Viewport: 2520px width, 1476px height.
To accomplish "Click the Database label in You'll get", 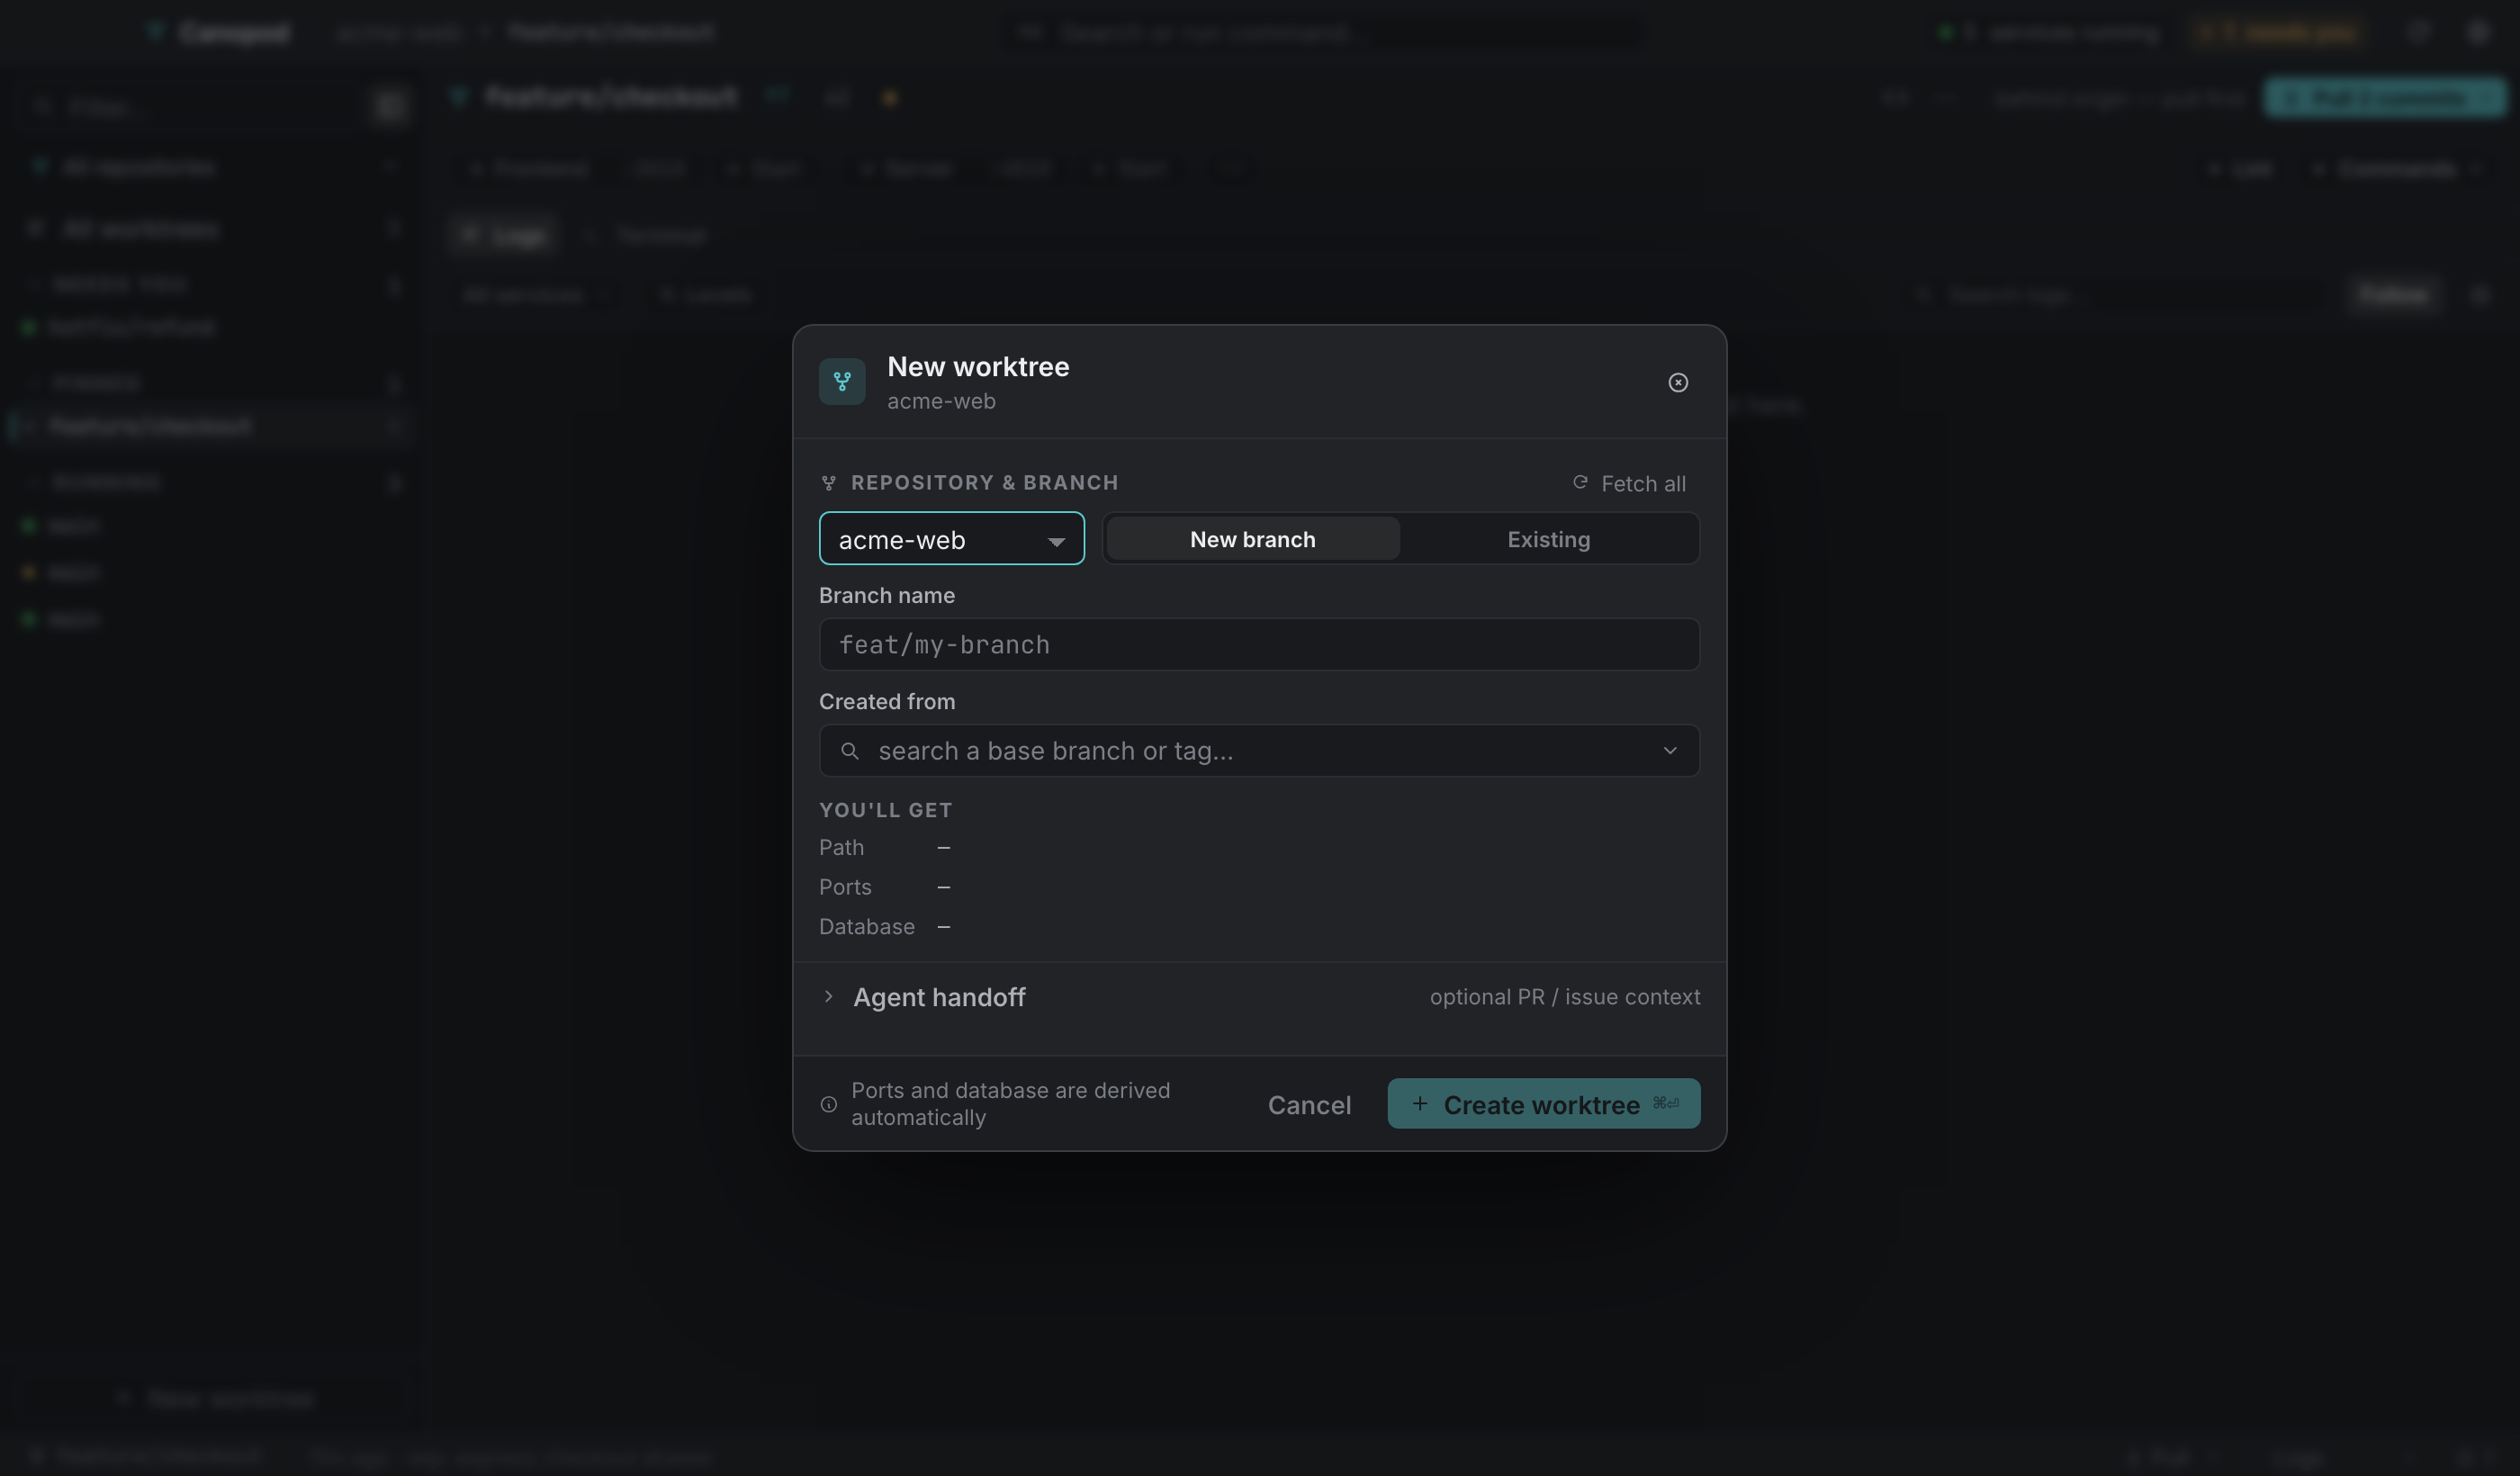I will [x=866, y=927].
